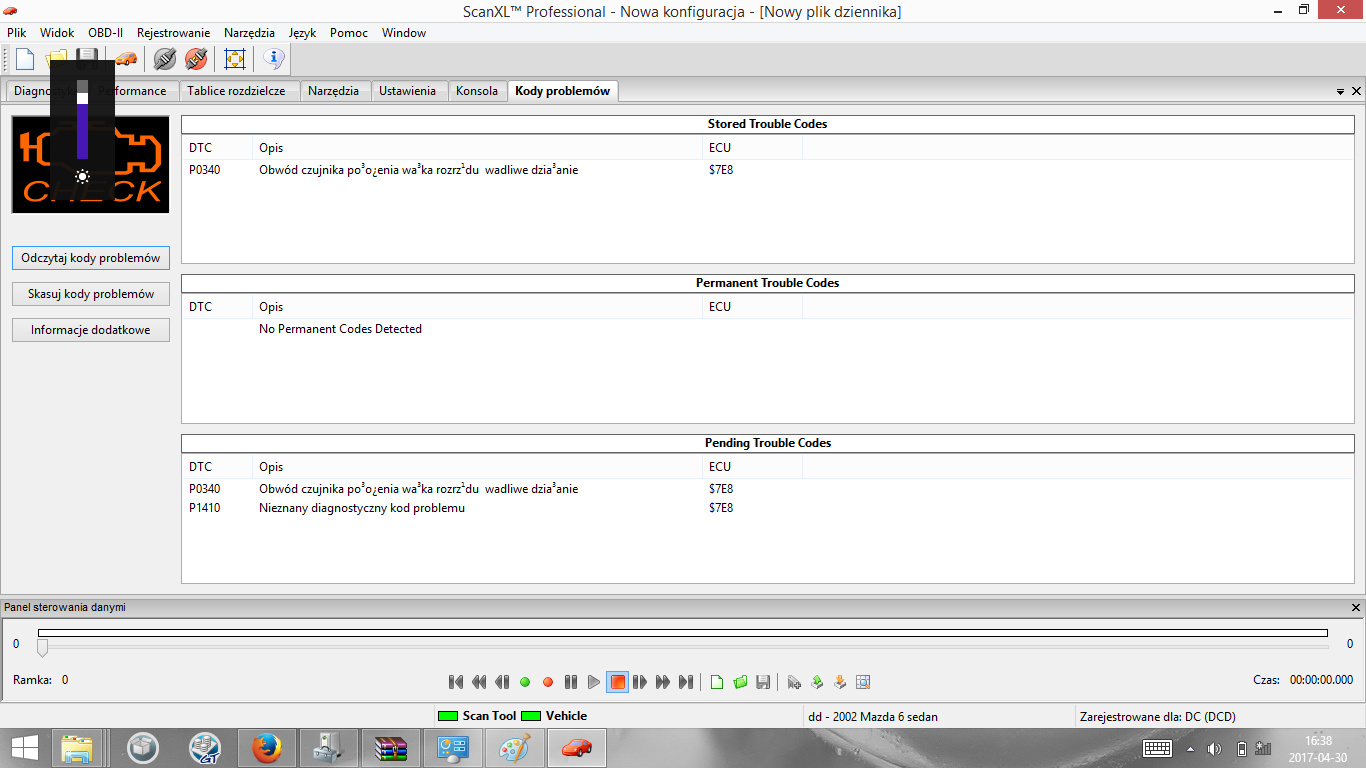The image size is (1366, 768).
Task: Click the new file icon in top toolbar
Action: (x=25, y=59)
